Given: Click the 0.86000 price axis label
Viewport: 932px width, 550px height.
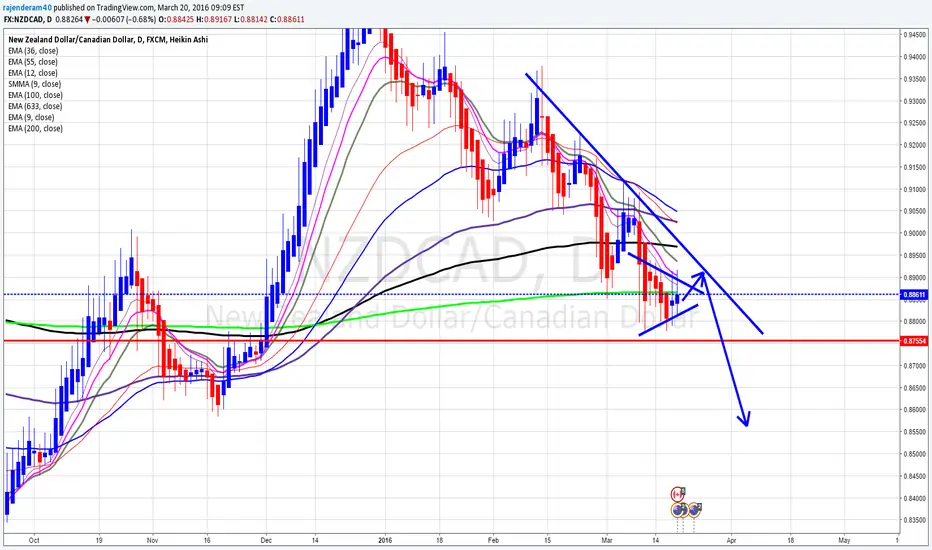Looking at the screenshot, I should (914, 410).
